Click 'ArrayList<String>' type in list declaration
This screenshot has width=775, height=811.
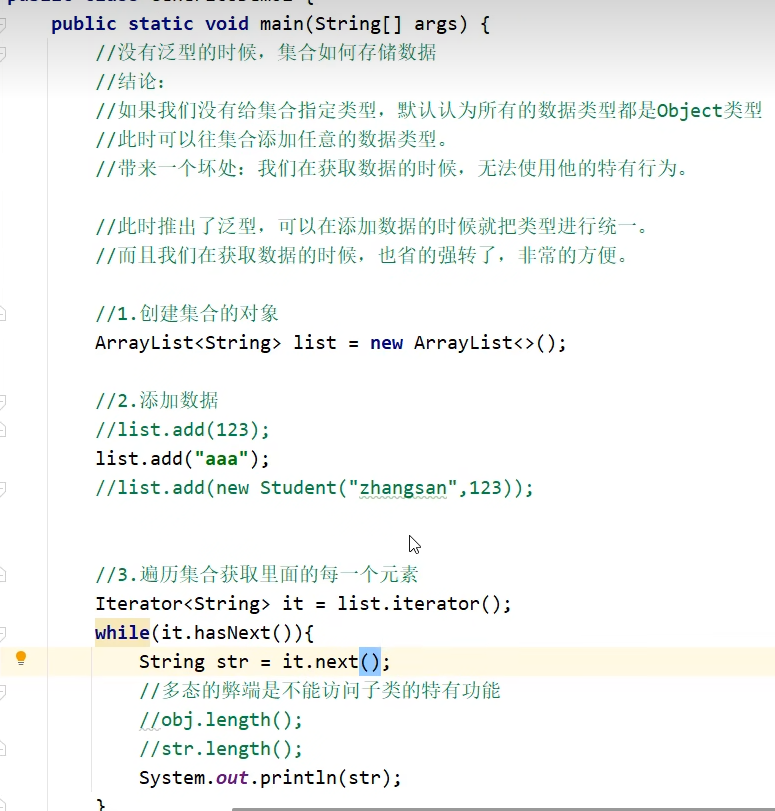pyautogui.click(x=188, y=342)
